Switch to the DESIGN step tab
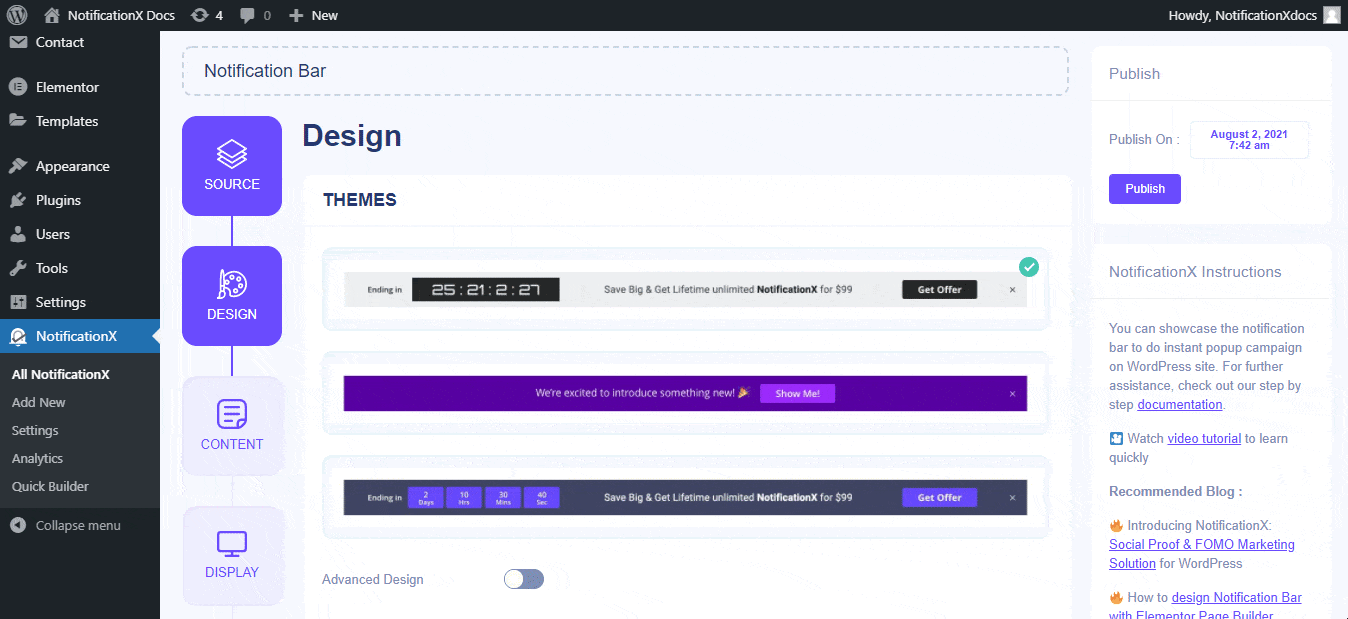The image size is (1348, 619). tap(232, 296)
